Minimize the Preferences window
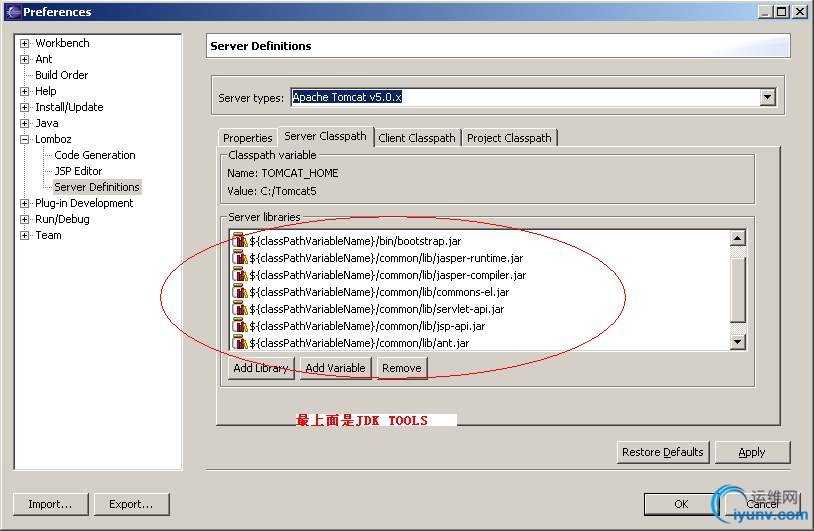Viewport: 814px width, 531px height. [765, 11]
